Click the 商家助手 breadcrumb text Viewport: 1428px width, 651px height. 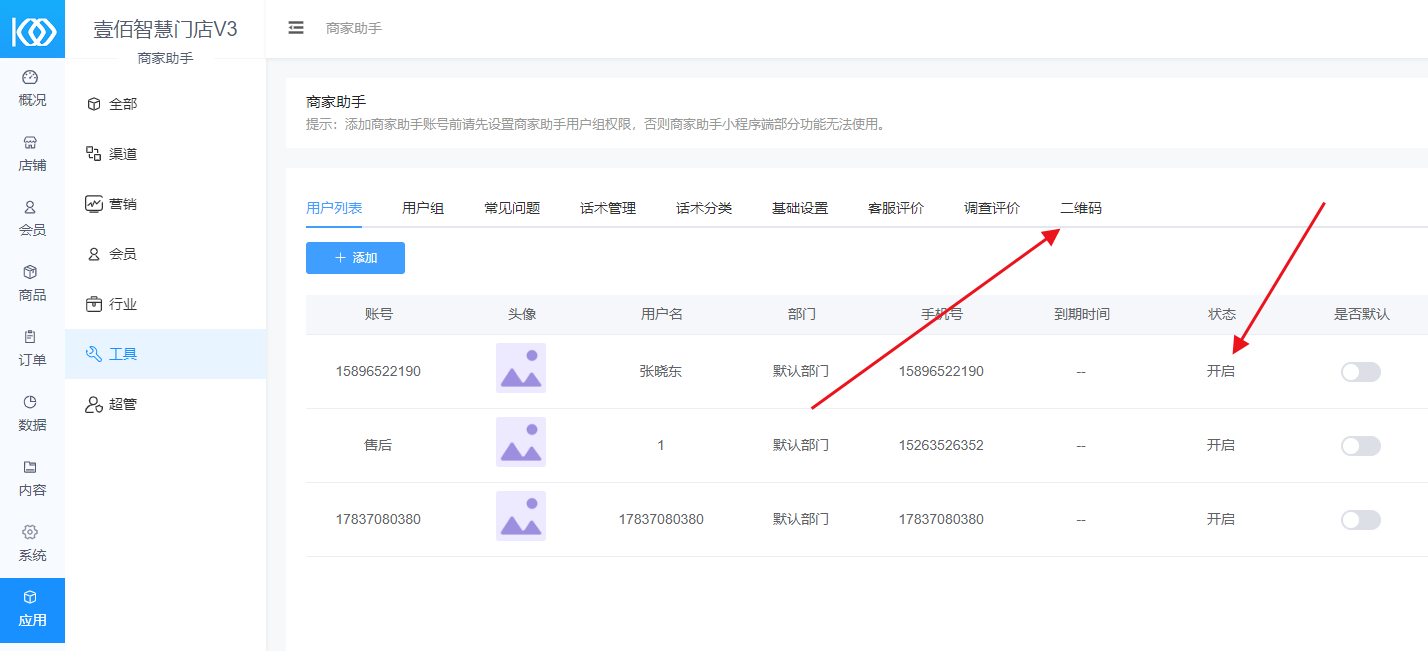[354, 28]
